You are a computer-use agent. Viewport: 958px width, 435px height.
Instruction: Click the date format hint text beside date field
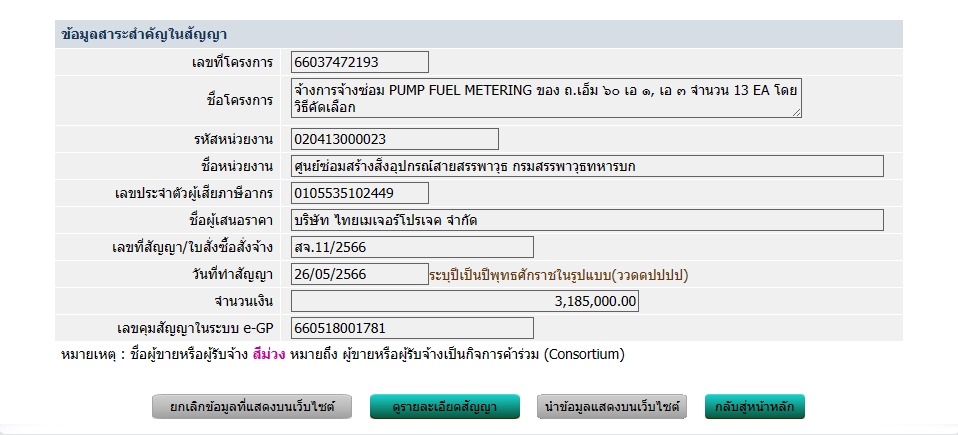[x=559, y=274]
